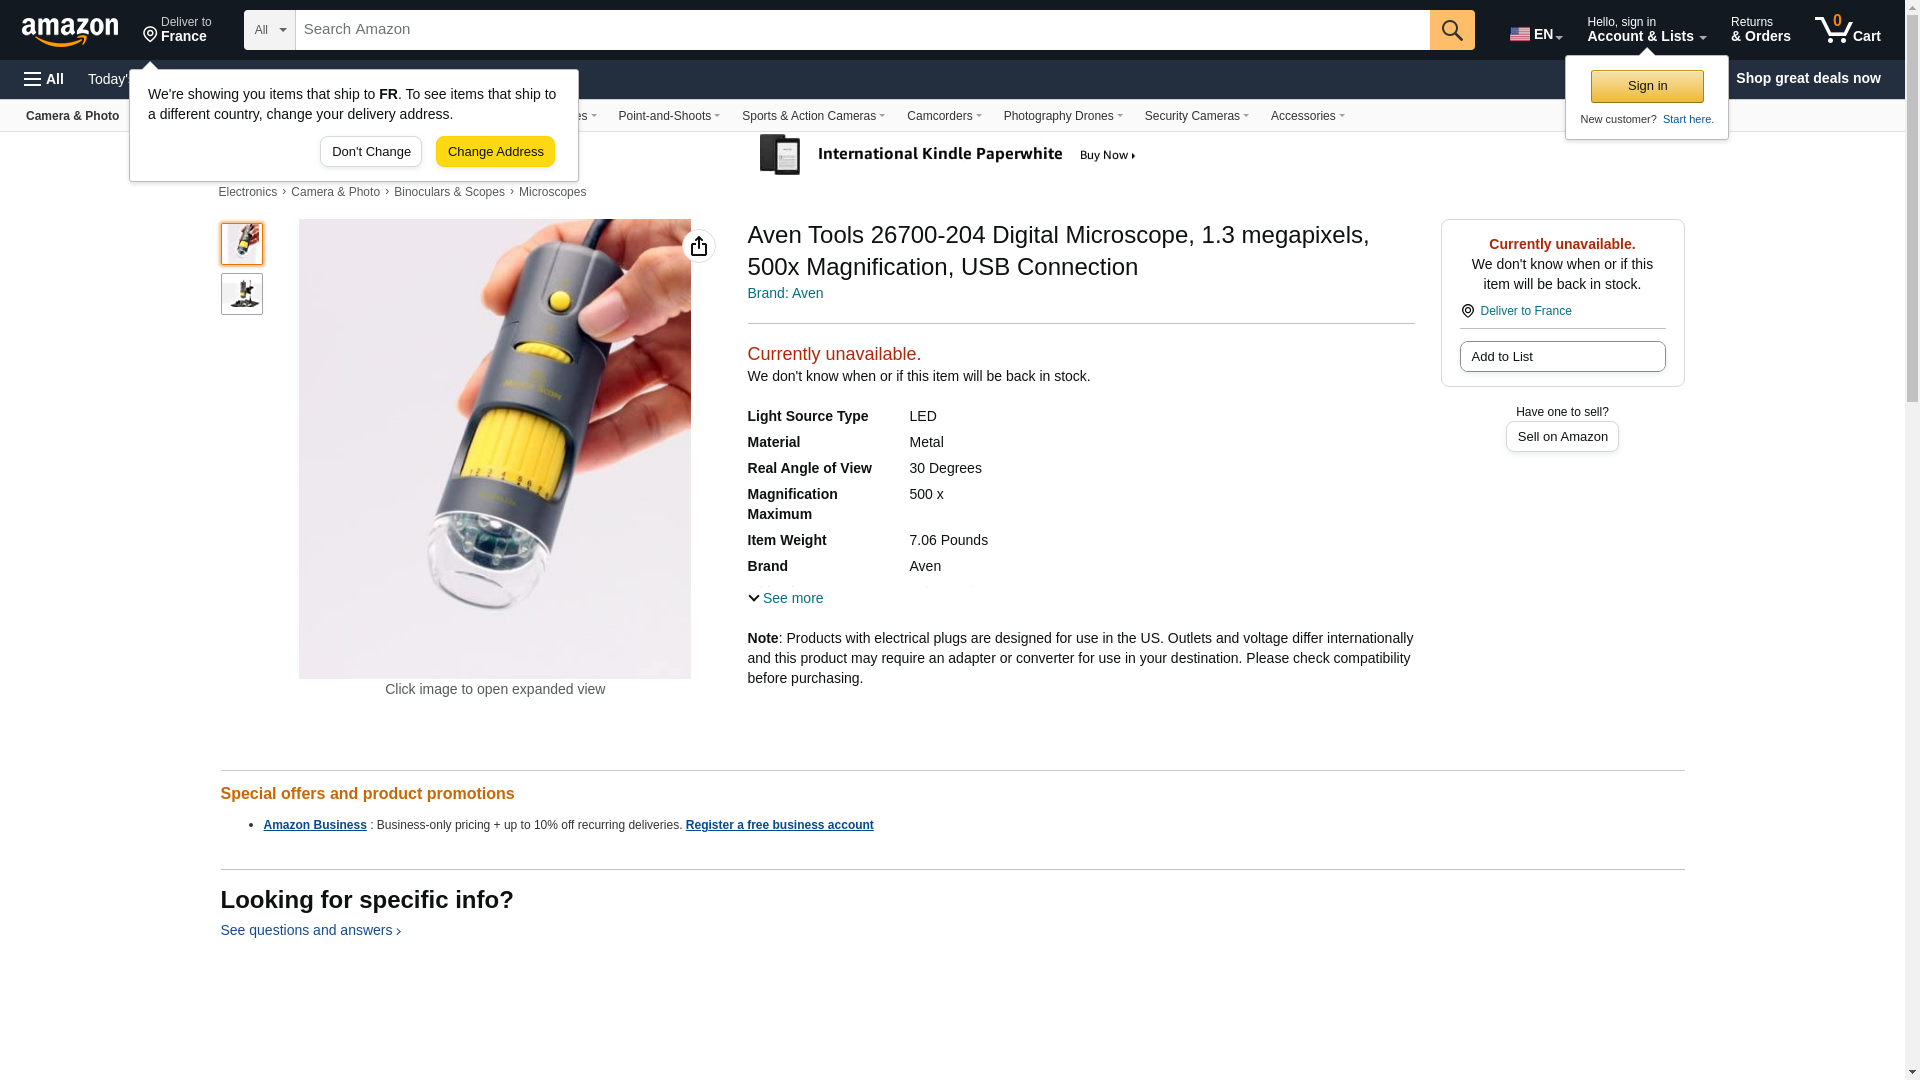Click the yellow Sign in button

pyautogui.click(x=1647, y=86)
